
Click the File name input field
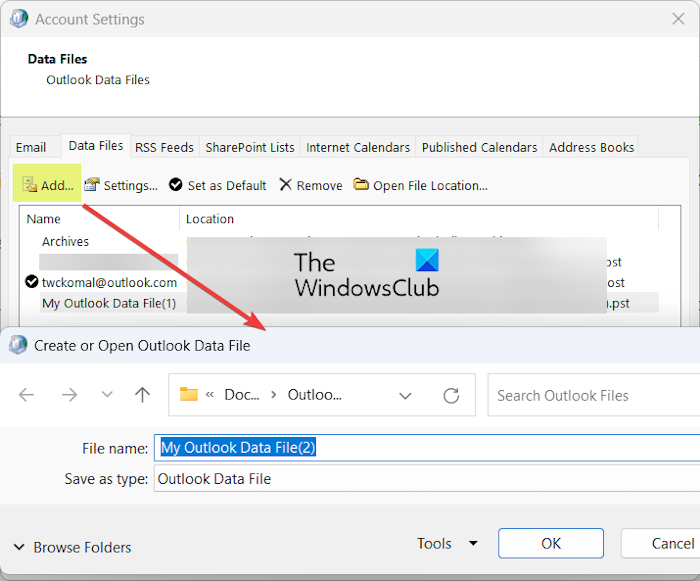point(427,447)
